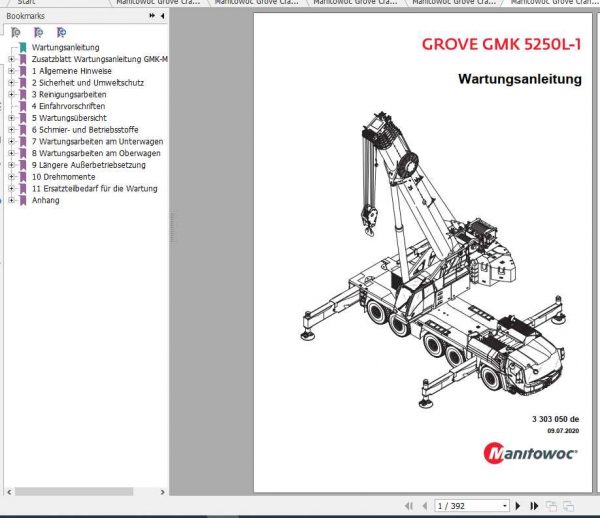
Task: Click the next view icon in bottom bar
Action: [569, 506]
